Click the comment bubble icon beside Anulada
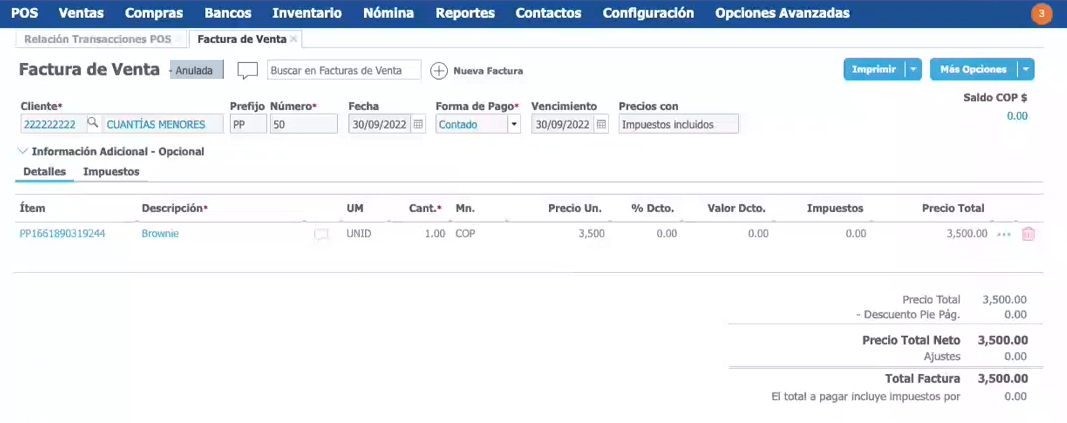Viewport: 1067px width, 423px height. tap(247, 70)
